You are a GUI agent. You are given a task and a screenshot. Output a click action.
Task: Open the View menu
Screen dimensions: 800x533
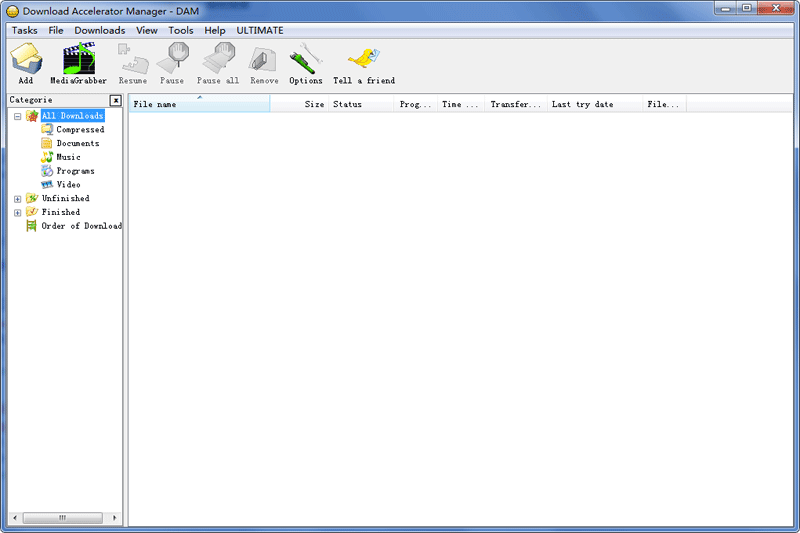pos(146,31)
